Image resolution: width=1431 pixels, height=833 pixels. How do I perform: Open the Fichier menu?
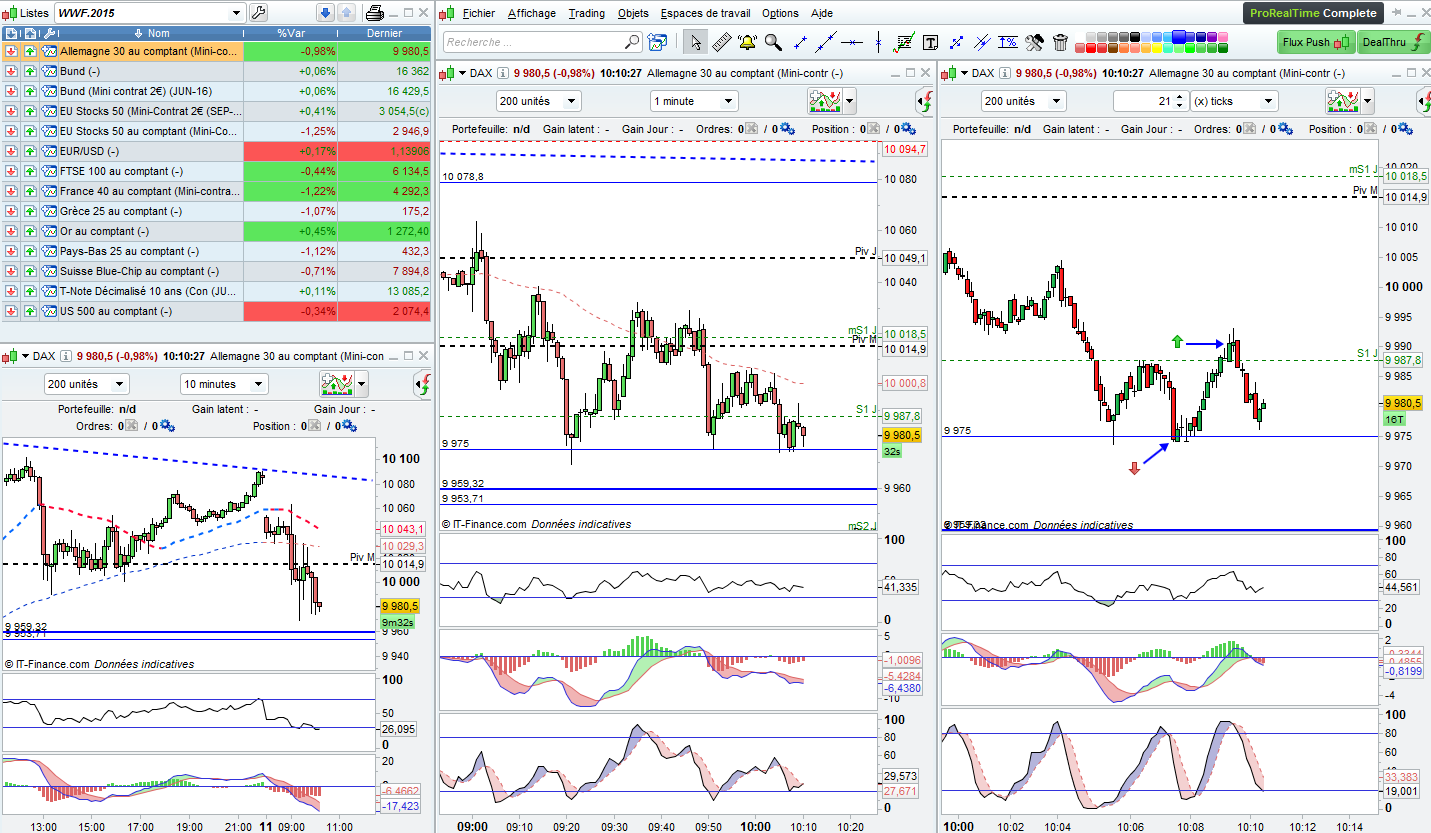tap(479, 13)
